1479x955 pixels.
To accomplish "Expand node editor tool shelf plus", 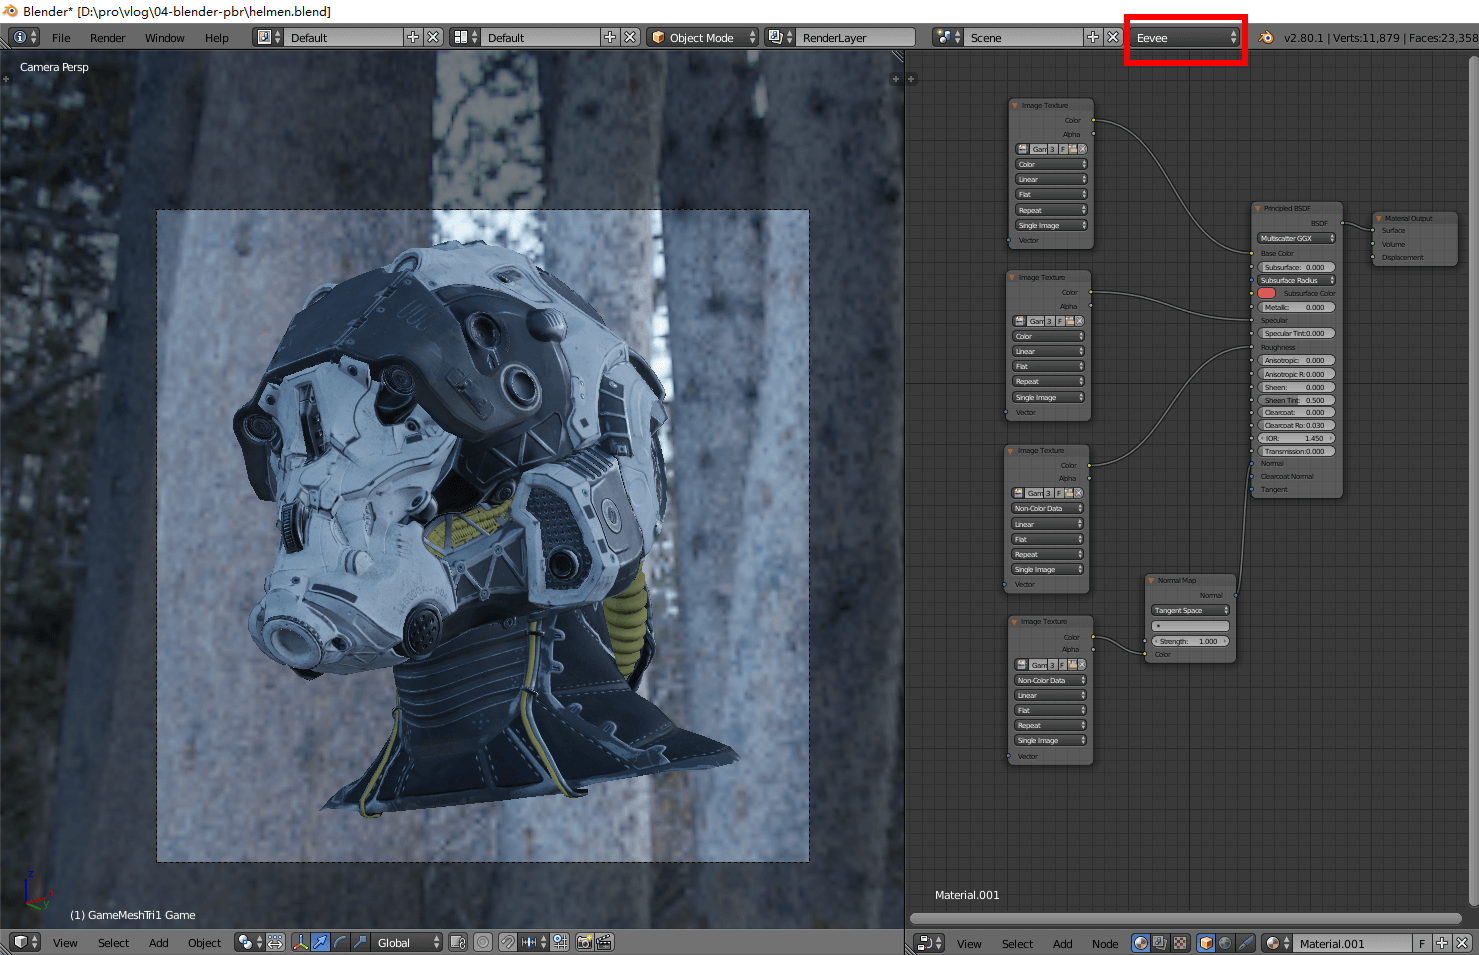I will click(911, 78).
